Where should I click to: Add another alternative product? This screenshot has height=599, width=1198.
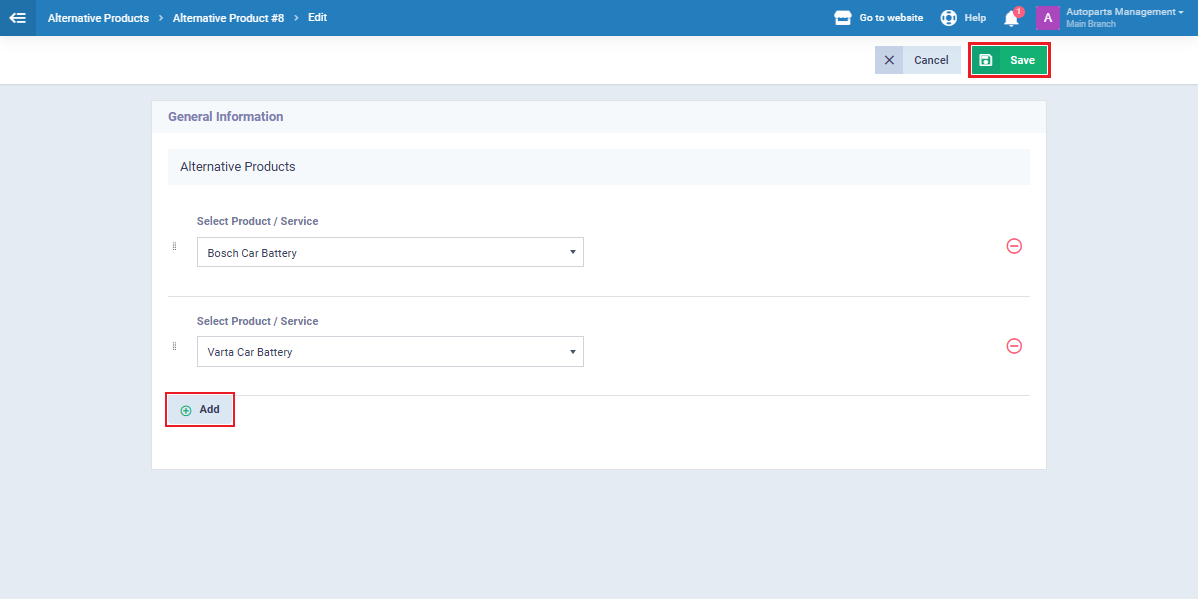click(x=199, y=410)
